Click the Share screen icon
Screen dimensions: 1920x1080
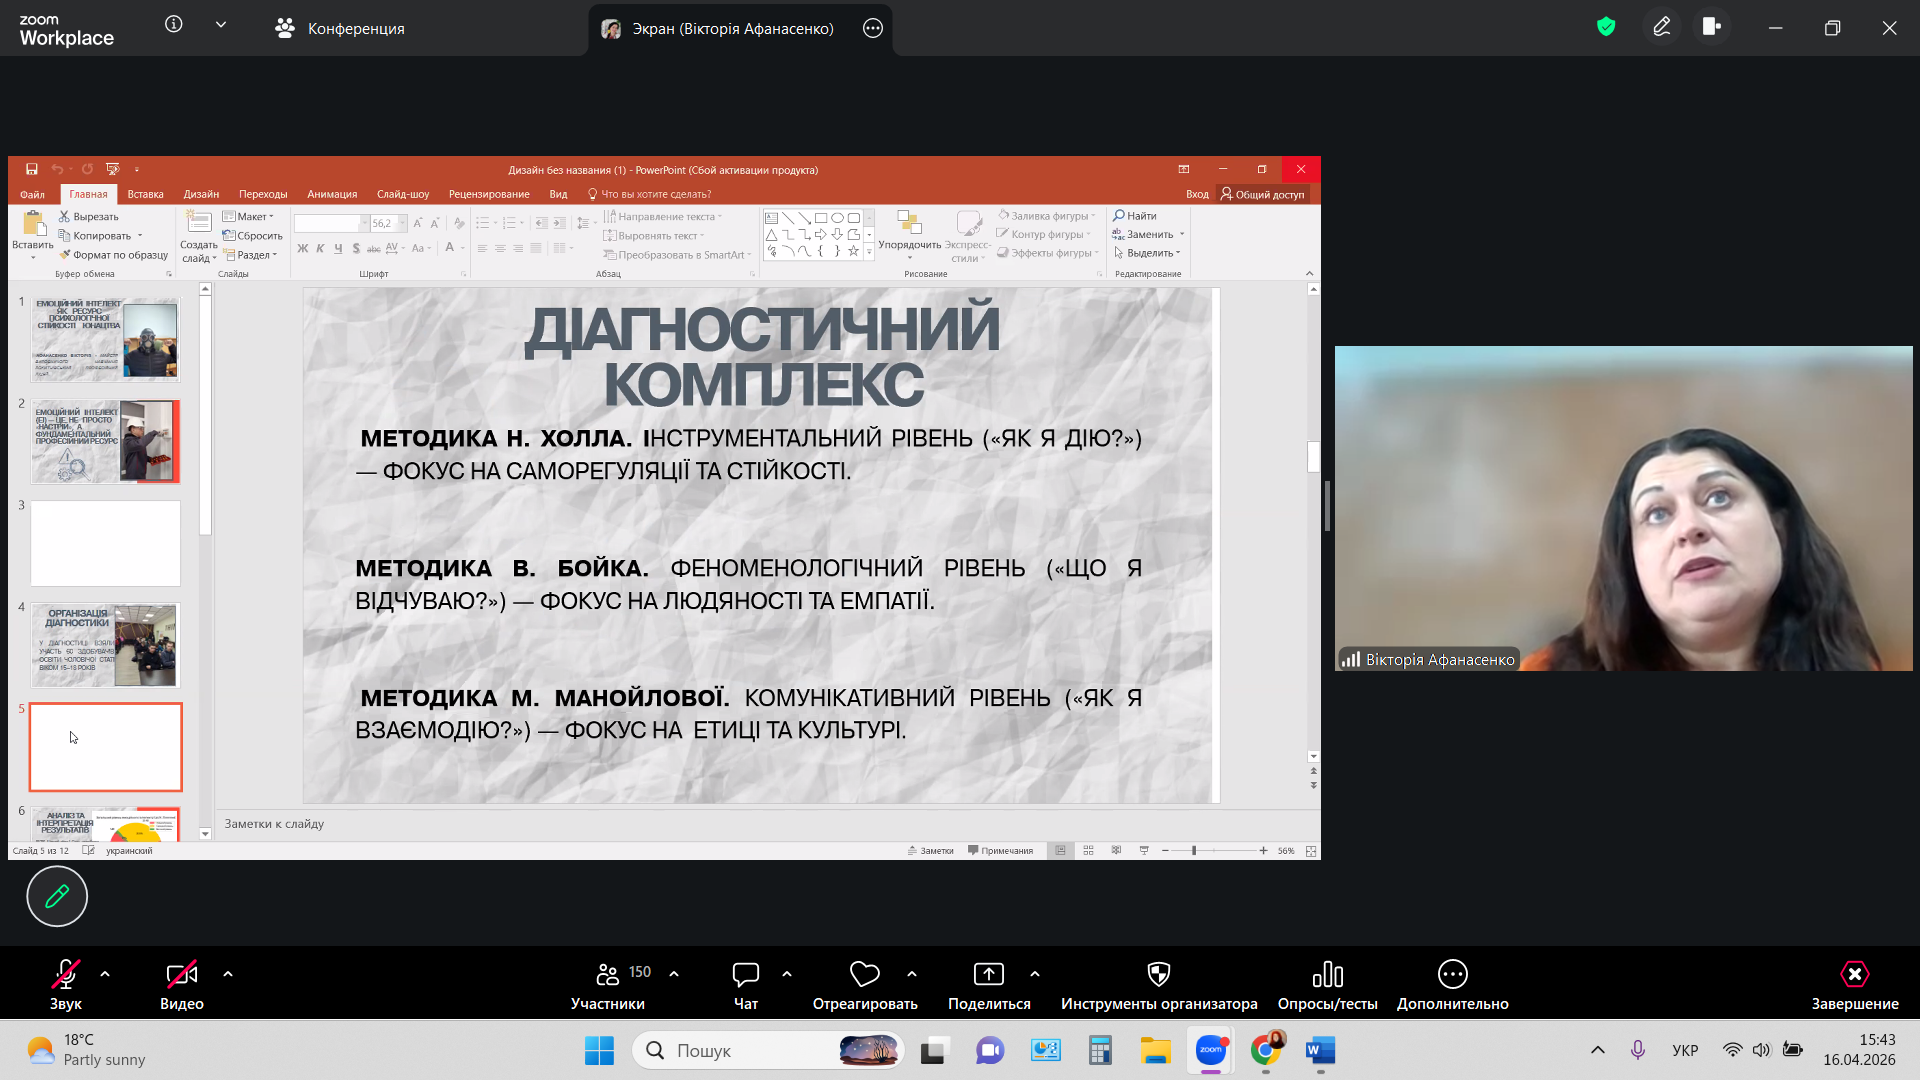point(988,974)
